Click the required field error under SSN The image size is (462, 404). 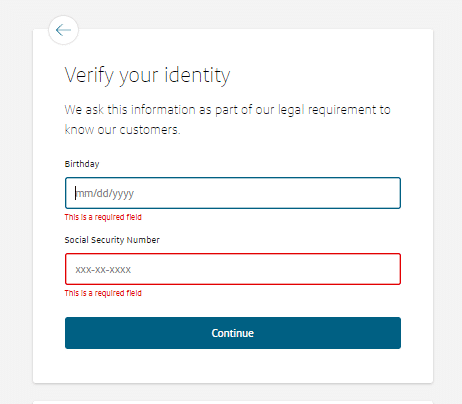[103, 293]
